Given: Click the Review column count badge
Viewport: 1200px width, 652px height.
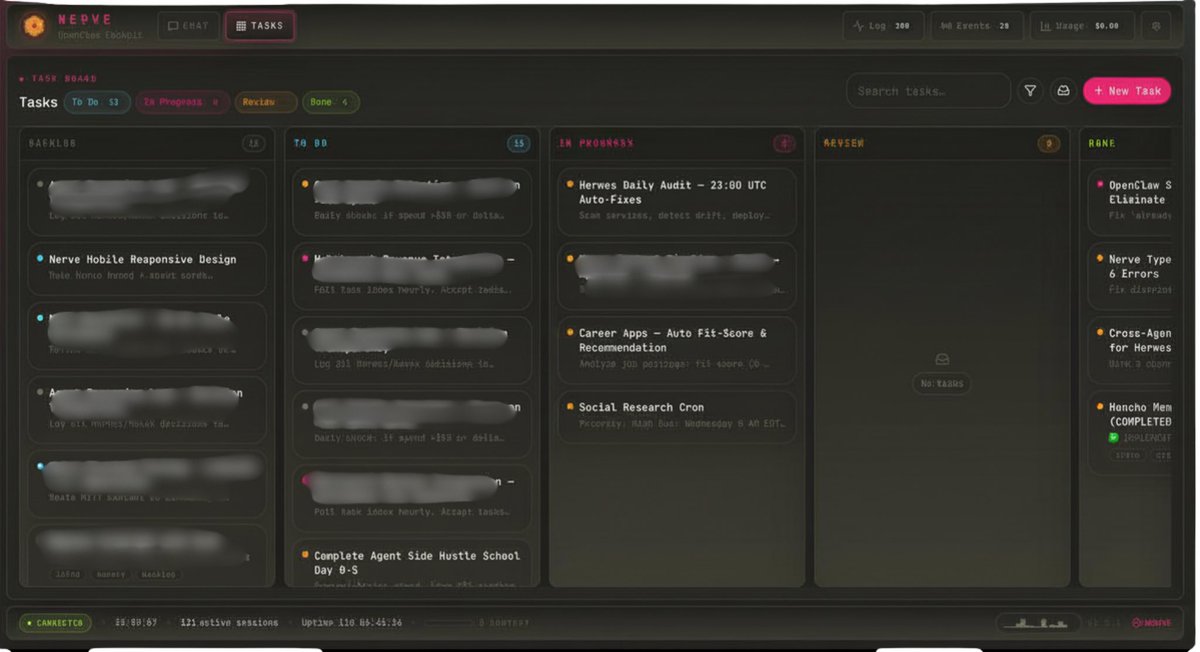Looking at the screenshot, I should click(x=1049, y=143).
